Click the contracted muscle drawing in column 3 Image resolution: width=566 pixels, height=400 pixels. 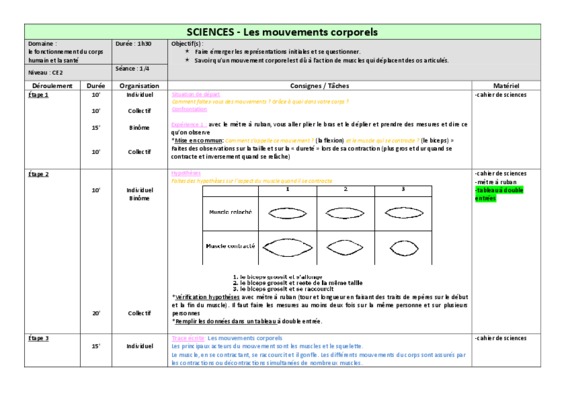[x=404, y=248]
